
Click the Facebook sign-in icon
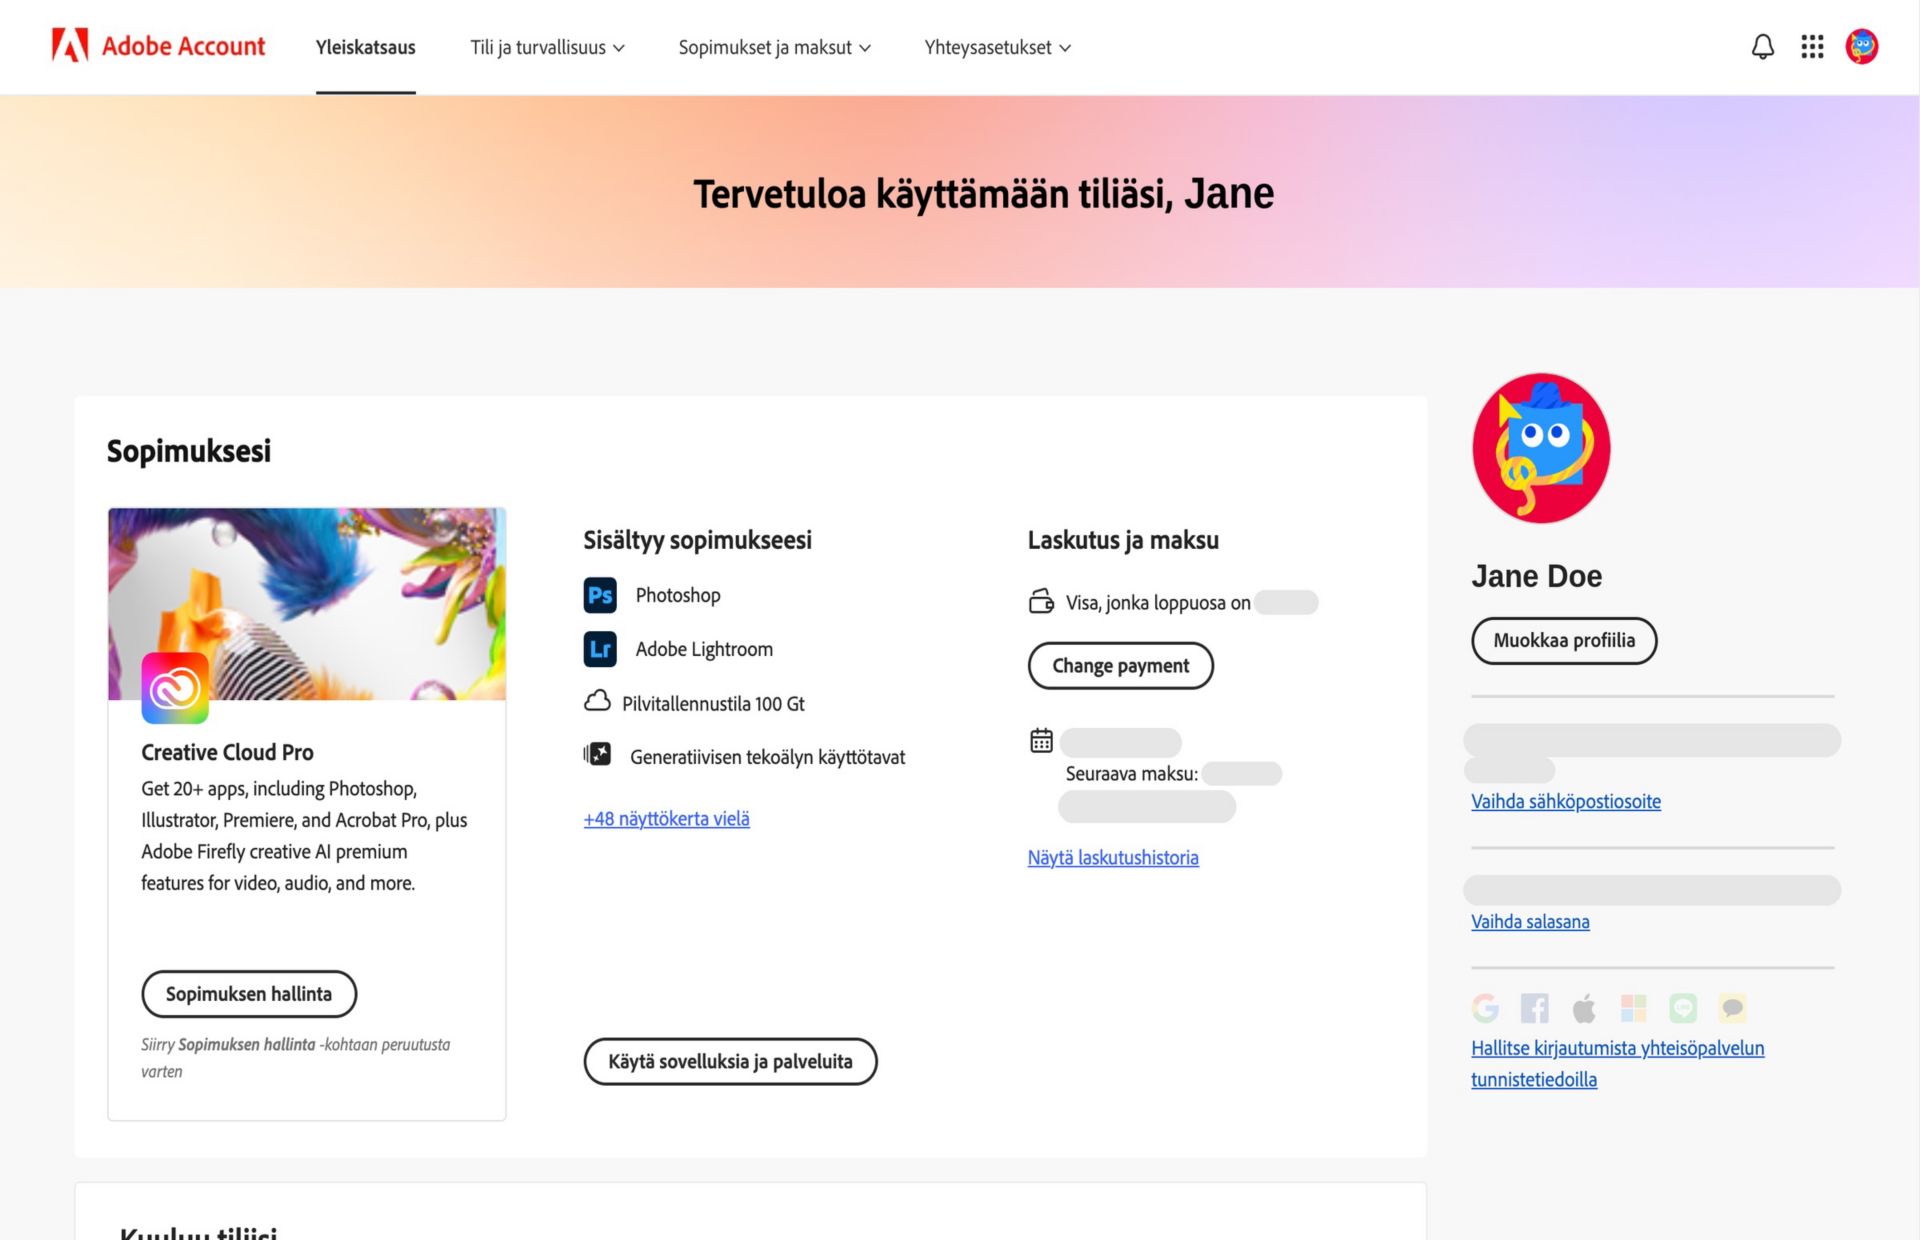(x=1534, y=1008)
